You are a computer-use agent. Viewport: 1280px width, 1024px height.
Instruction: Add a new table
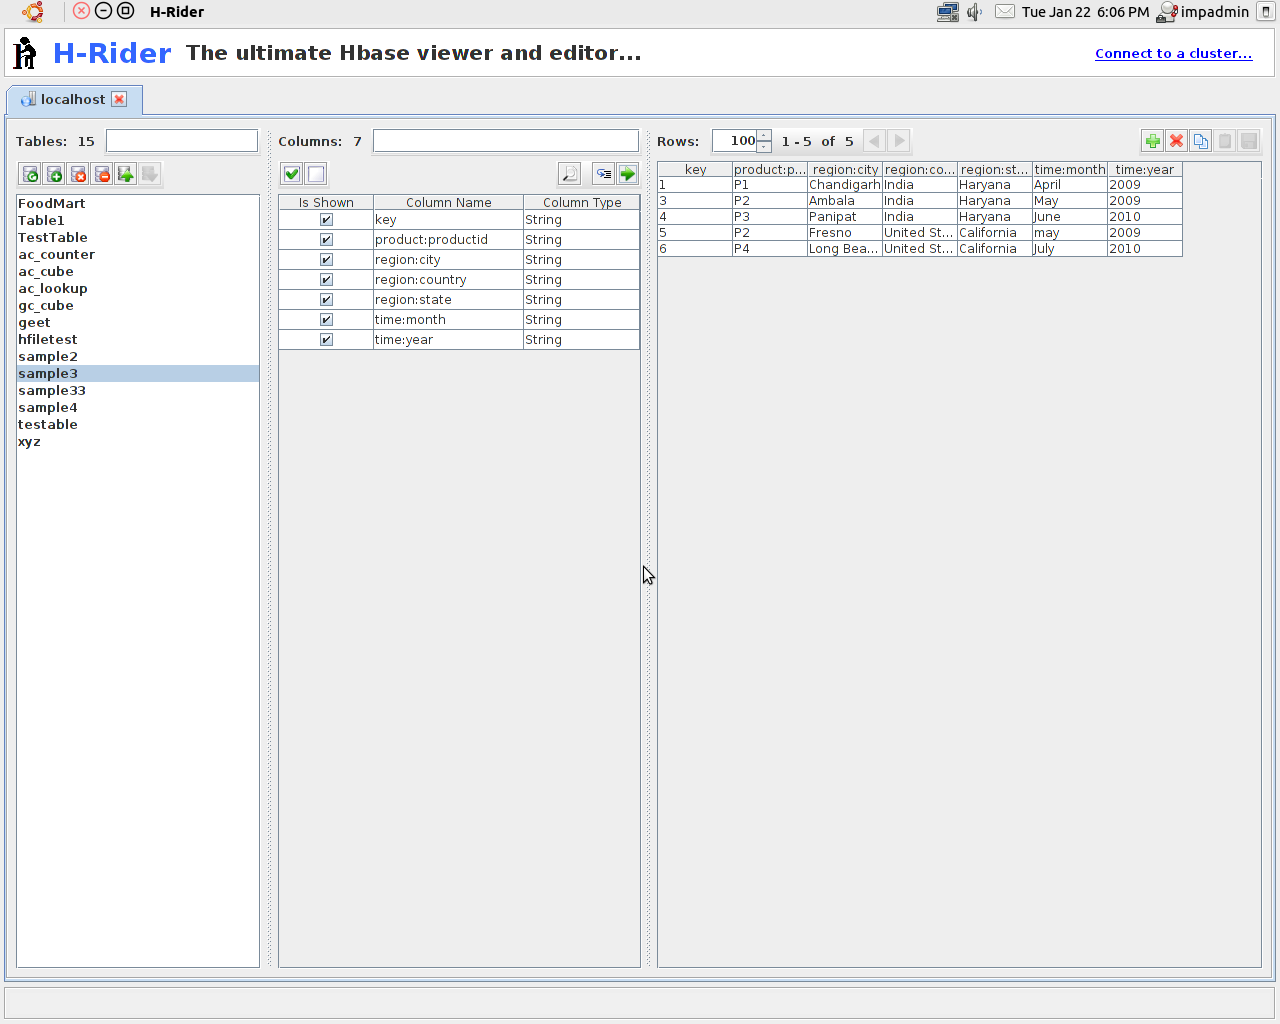[54, 174]
